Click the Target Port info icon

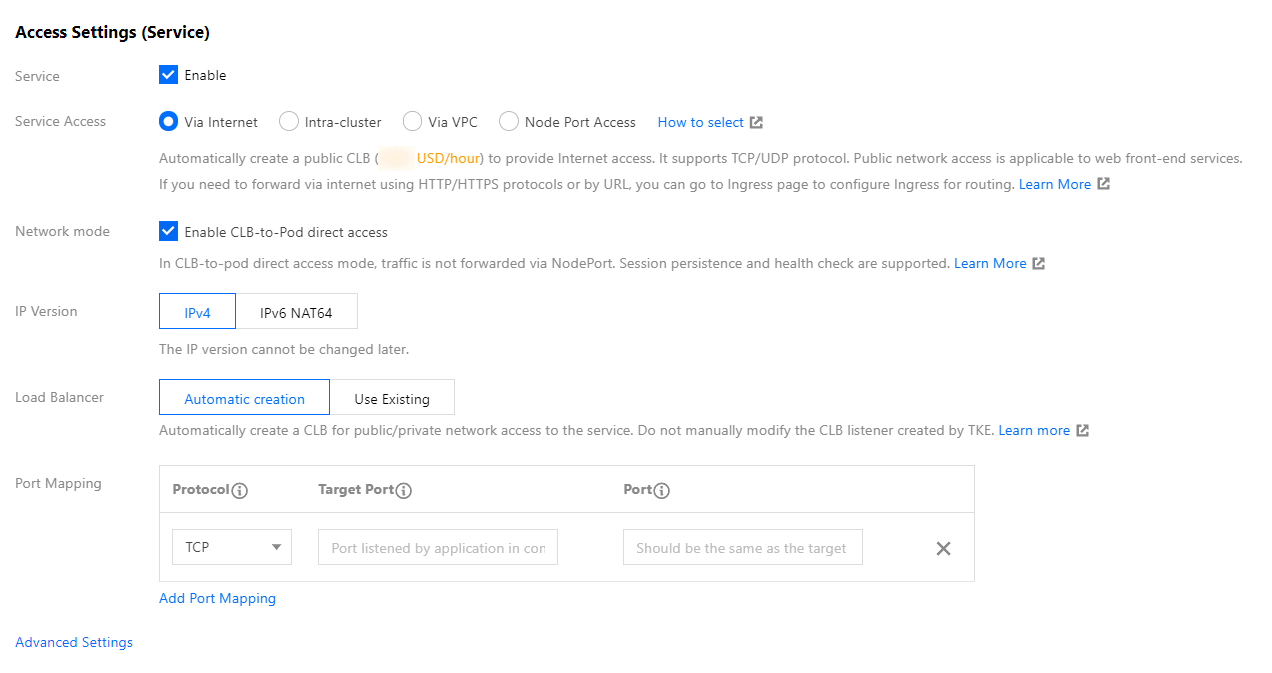(x=404, y=491)
